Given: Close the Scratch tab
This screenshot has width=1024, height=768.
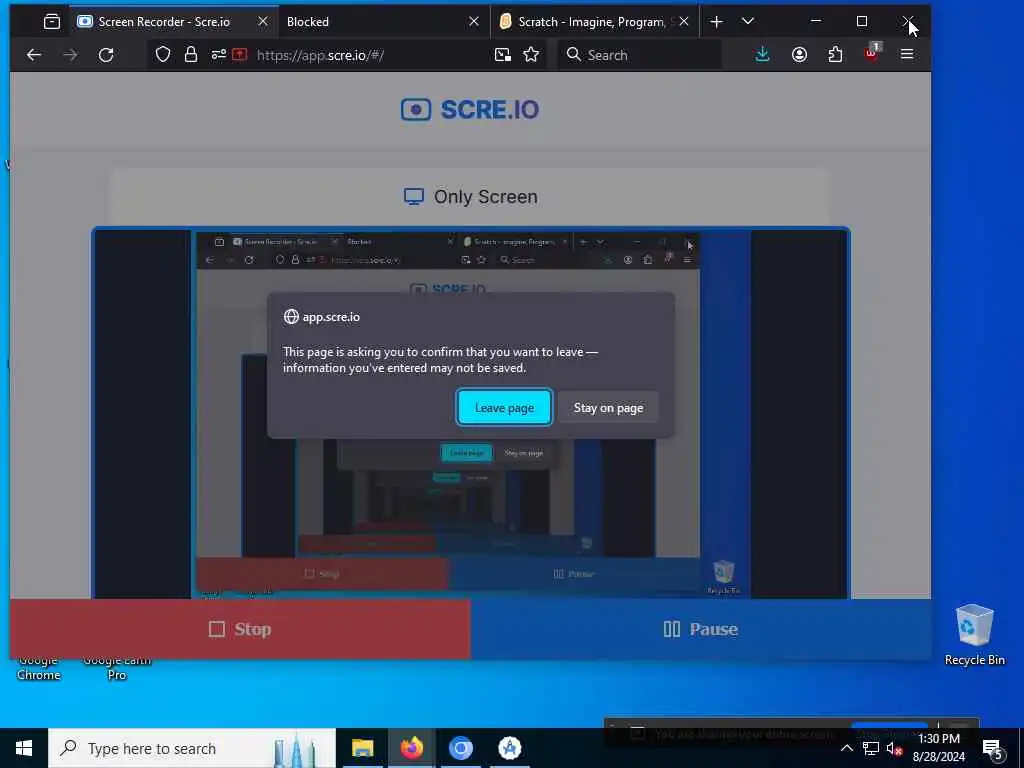Looking at the screenshot, I should [x=684, y=22].
